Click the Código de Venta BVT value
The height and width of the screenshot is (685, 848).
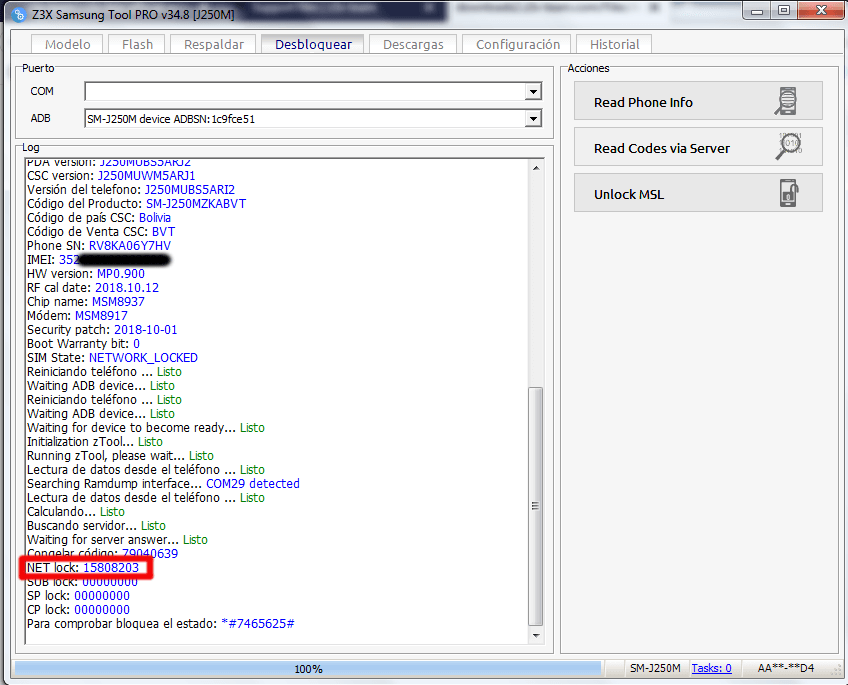point(163,232)
